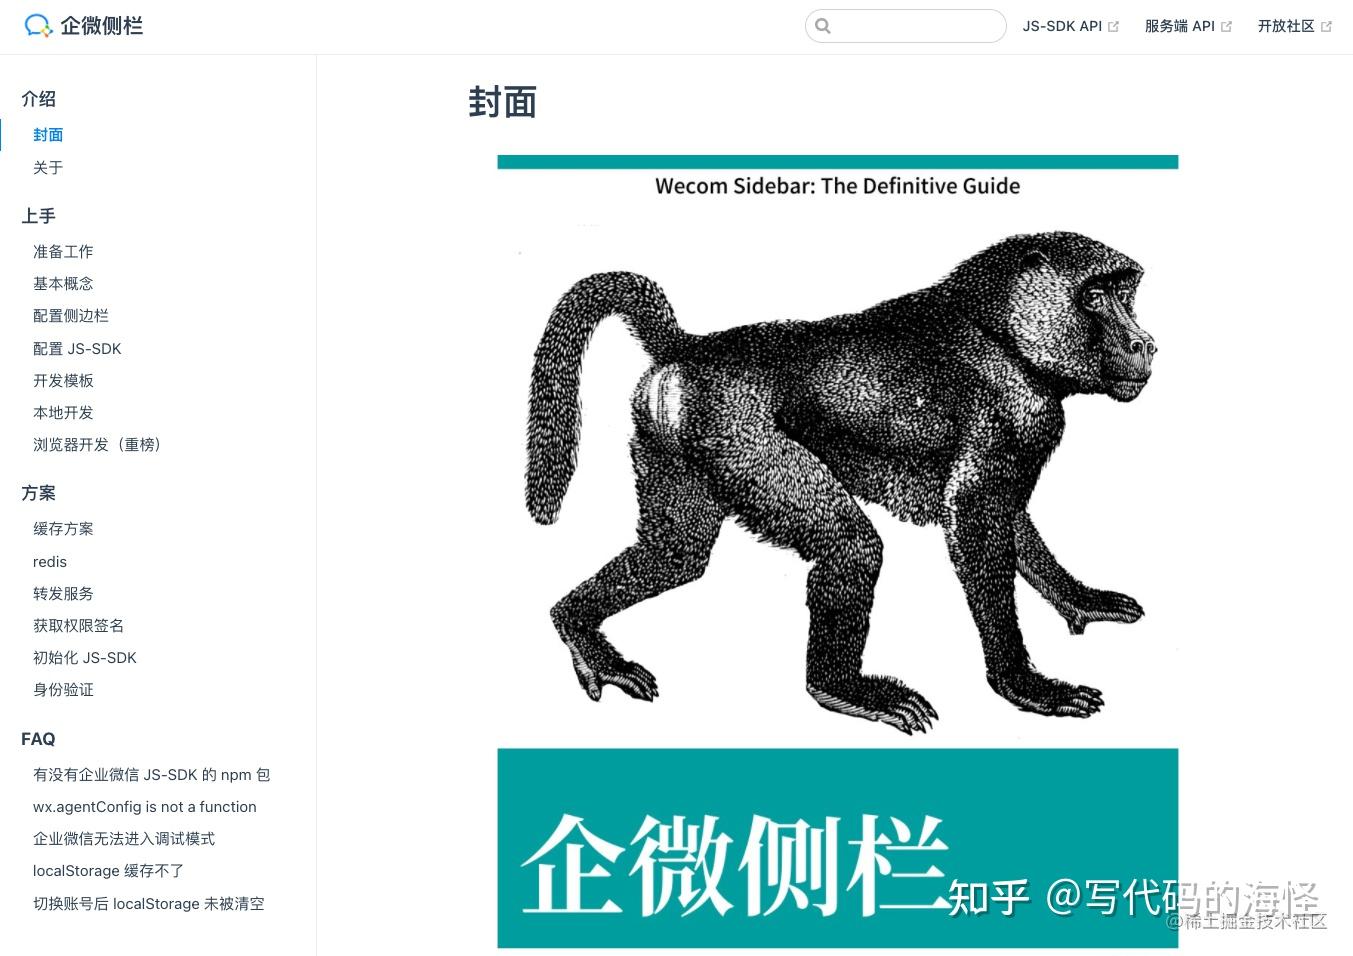Open the redis sidebar entry

50,561
